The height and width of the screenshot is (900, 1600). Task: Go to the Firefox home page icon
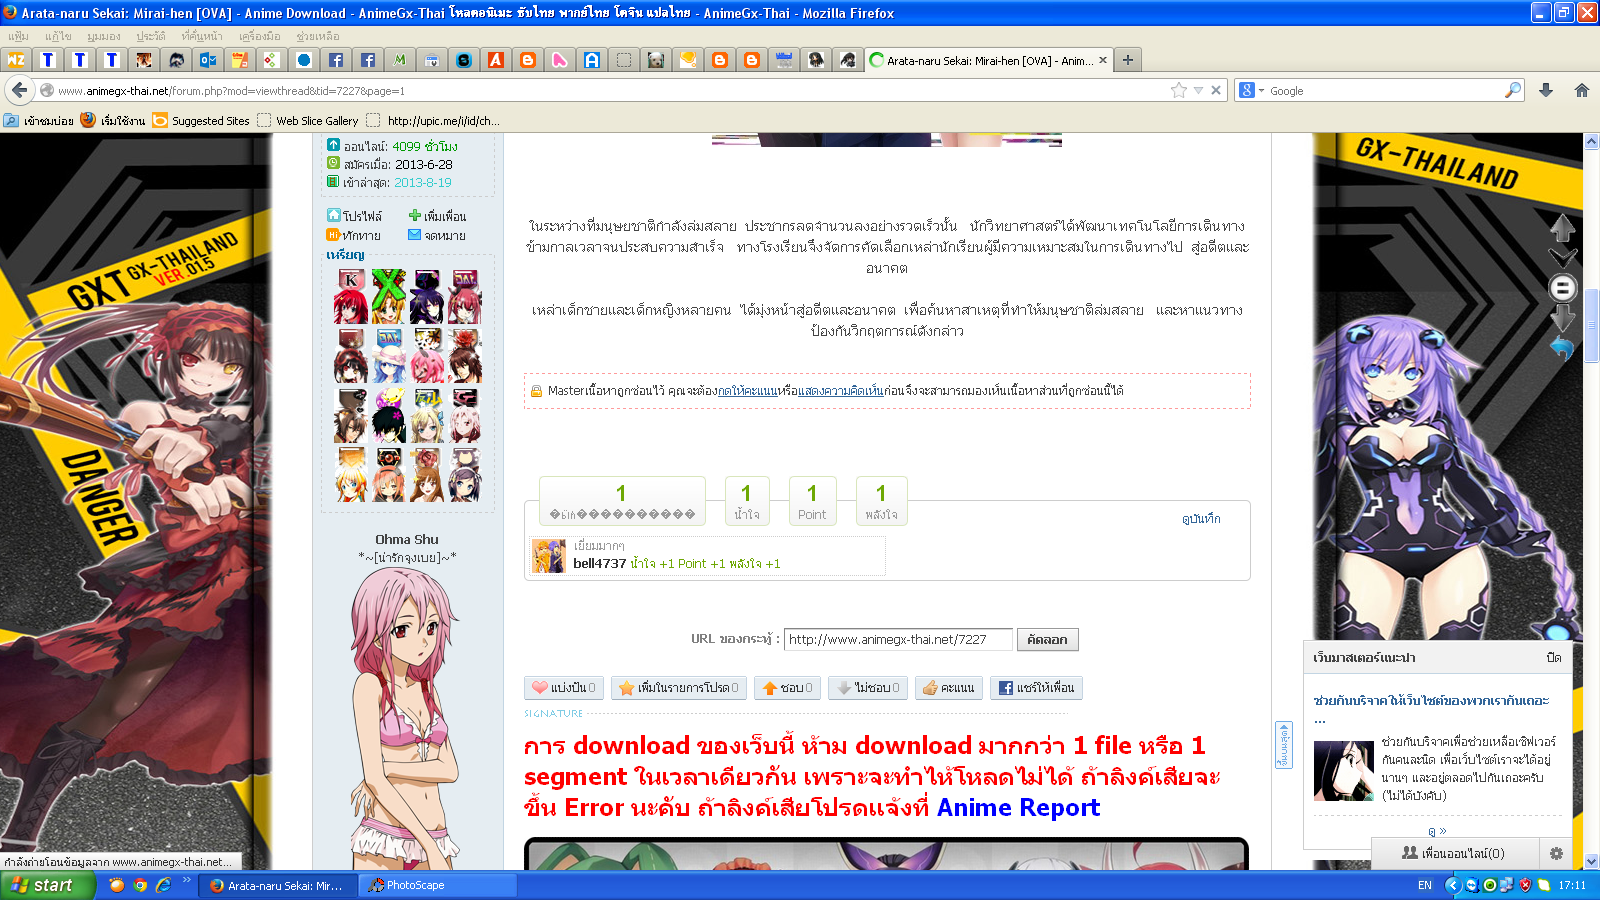tap(1581, 90)
